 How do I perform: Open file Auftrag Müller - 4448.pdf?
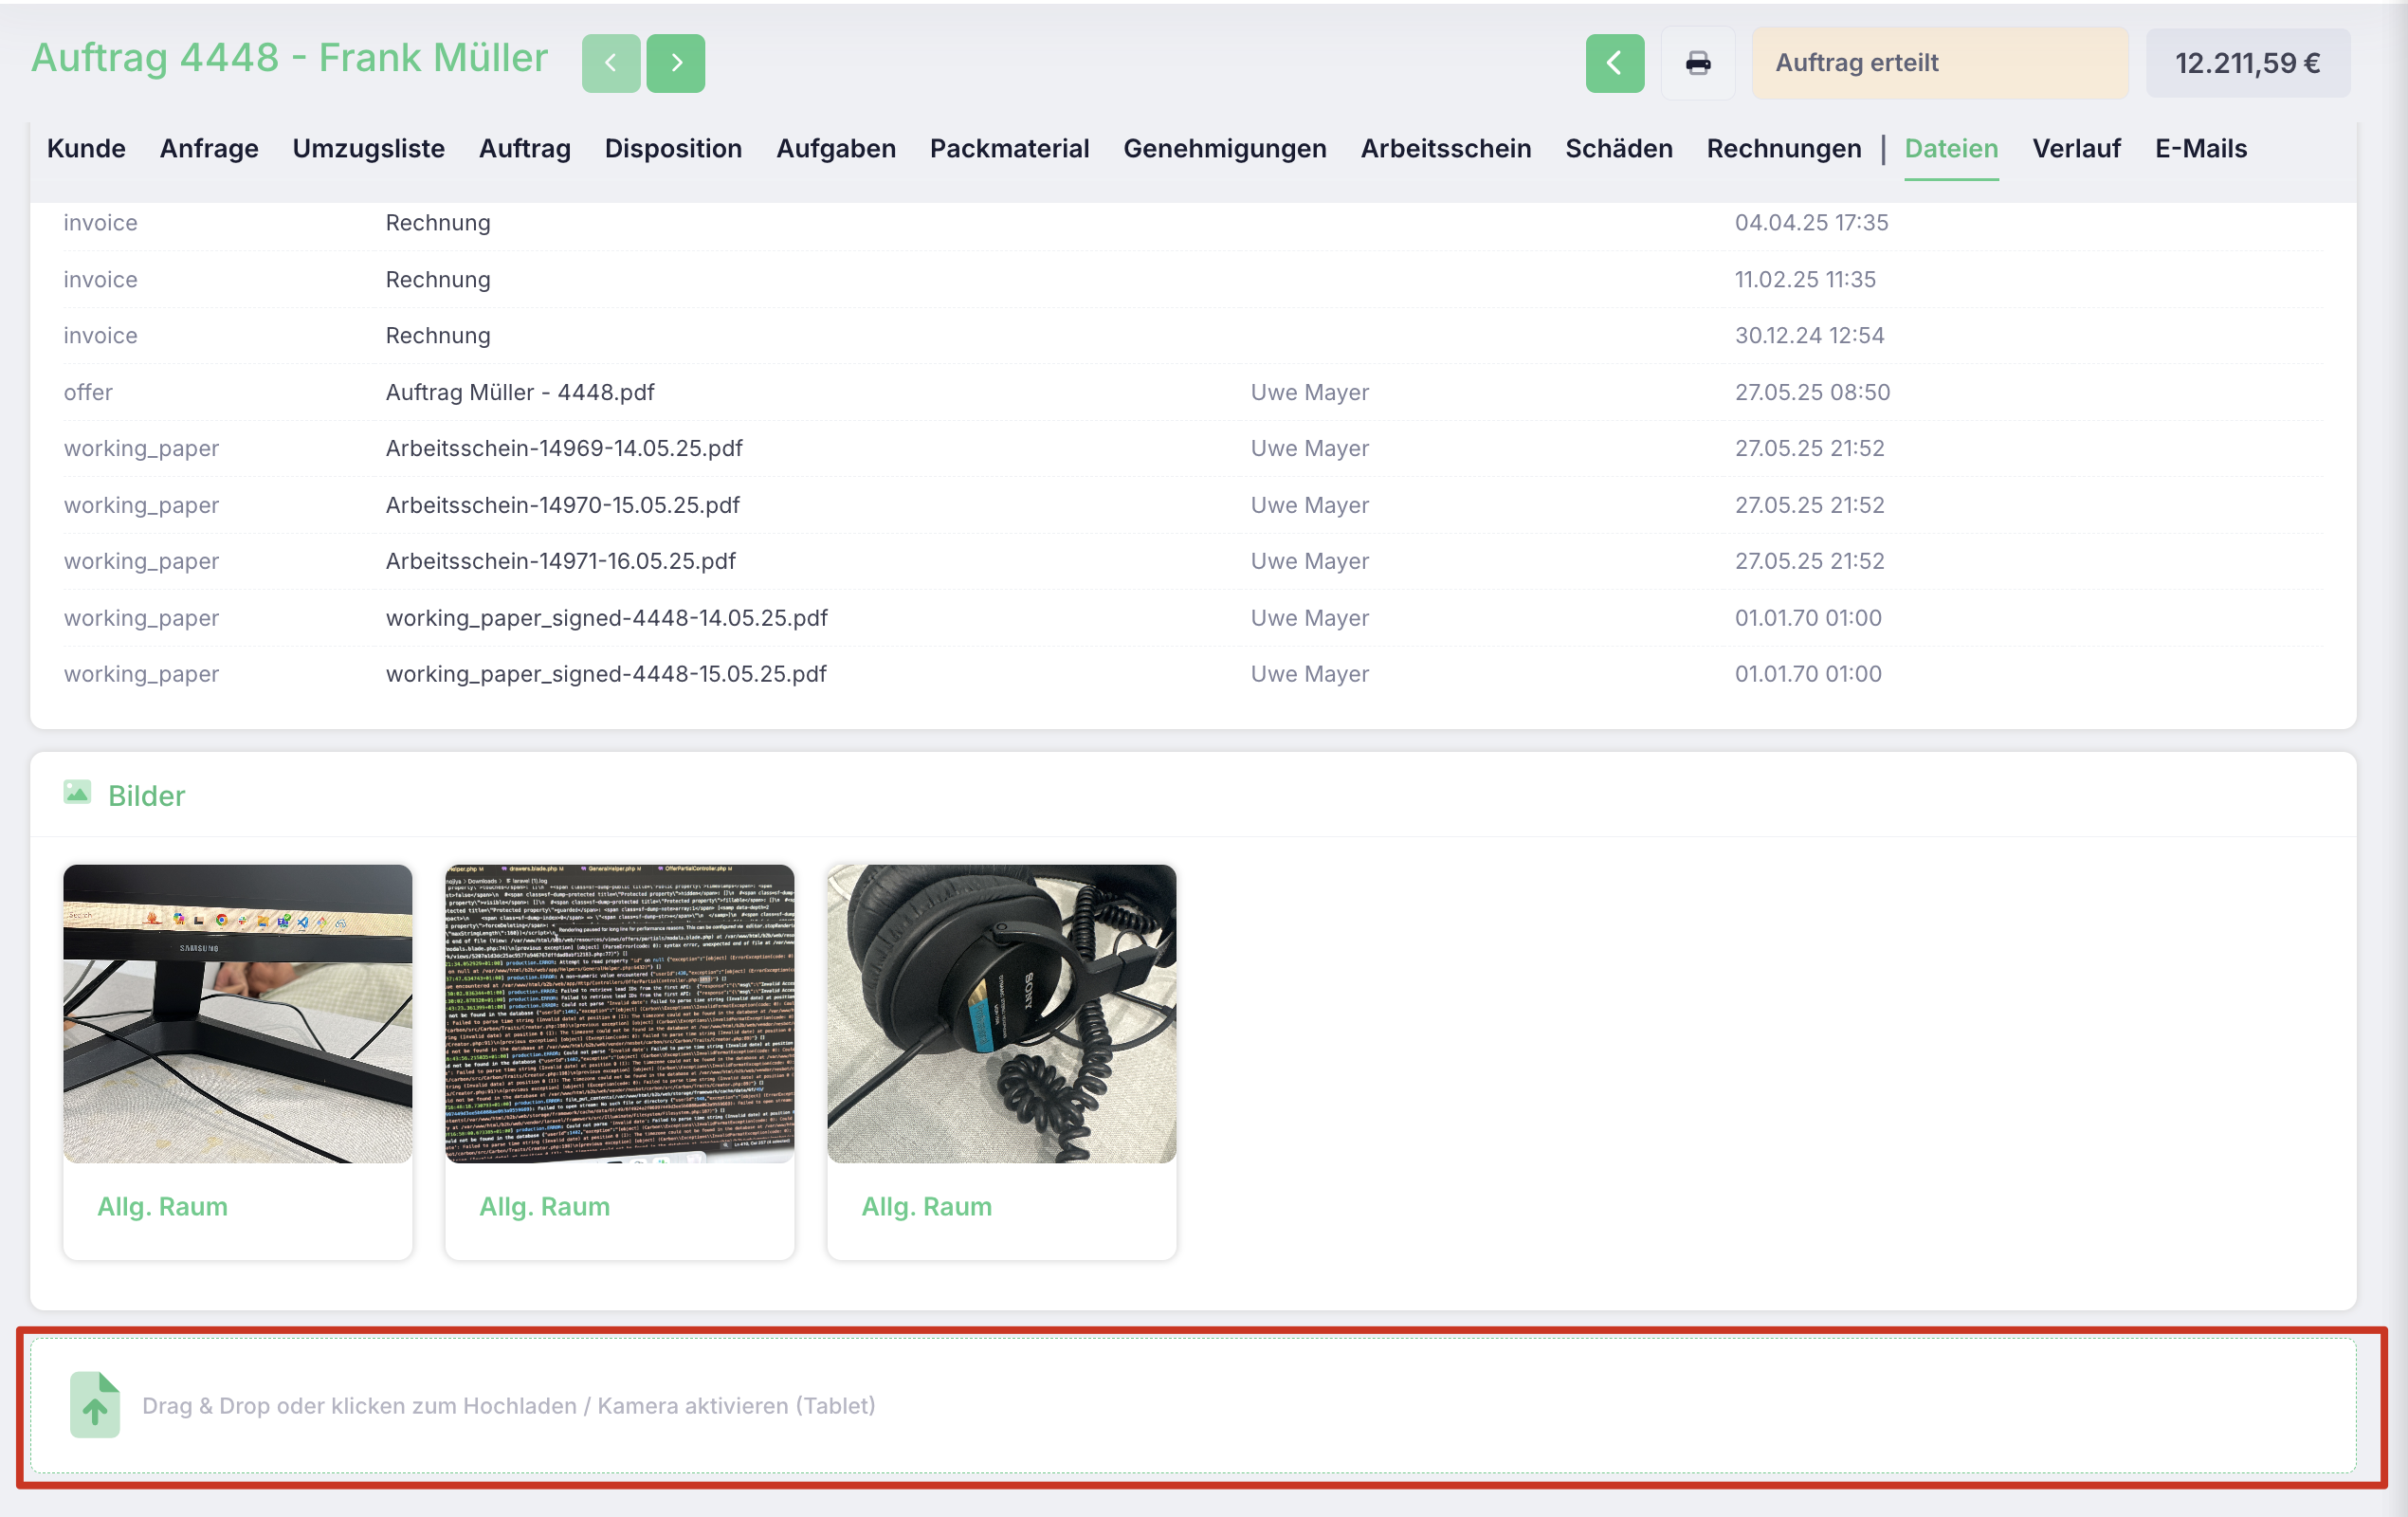click(x=520, y=393)
